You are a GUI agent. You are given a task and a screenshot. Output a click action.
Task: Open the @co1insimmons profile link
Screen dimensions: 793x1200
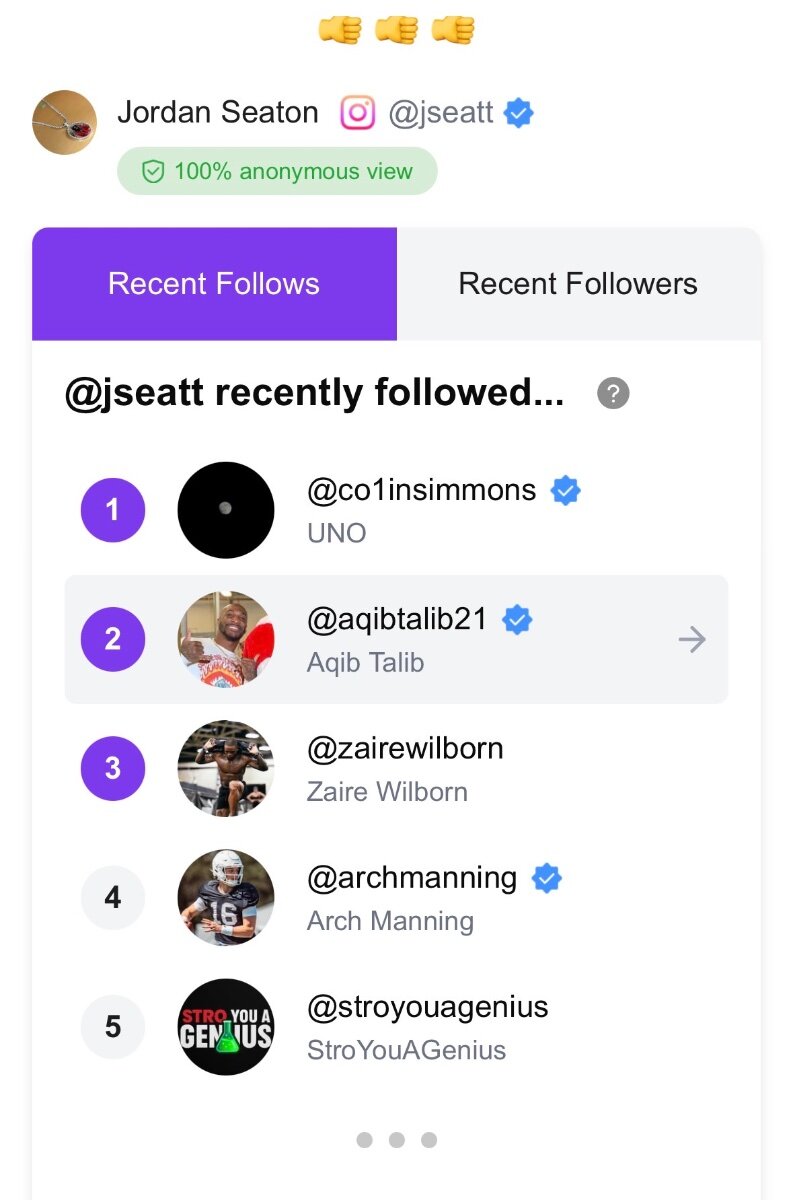tap(421, 490)
